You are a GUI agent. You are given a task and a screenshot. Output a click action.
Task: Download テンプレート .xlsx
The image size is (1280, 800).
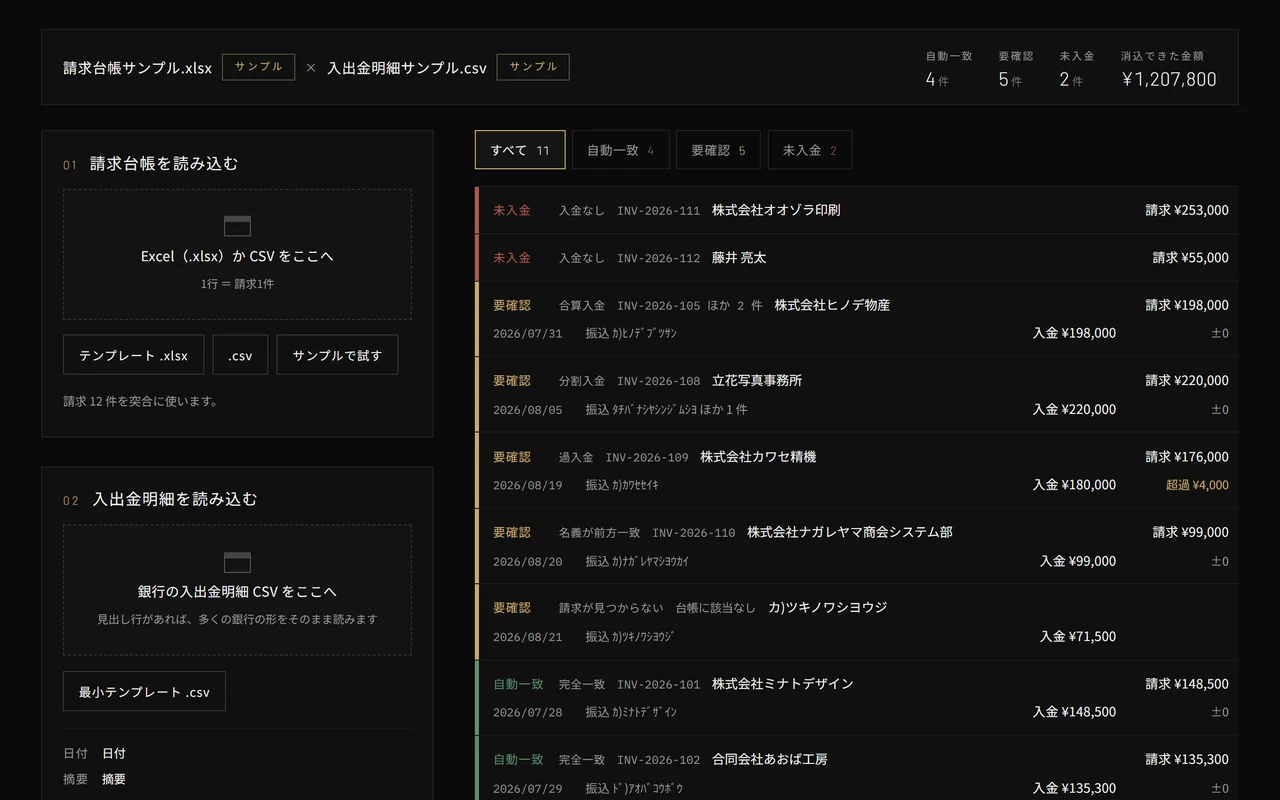pyautogui.click(x=133, y=355)
